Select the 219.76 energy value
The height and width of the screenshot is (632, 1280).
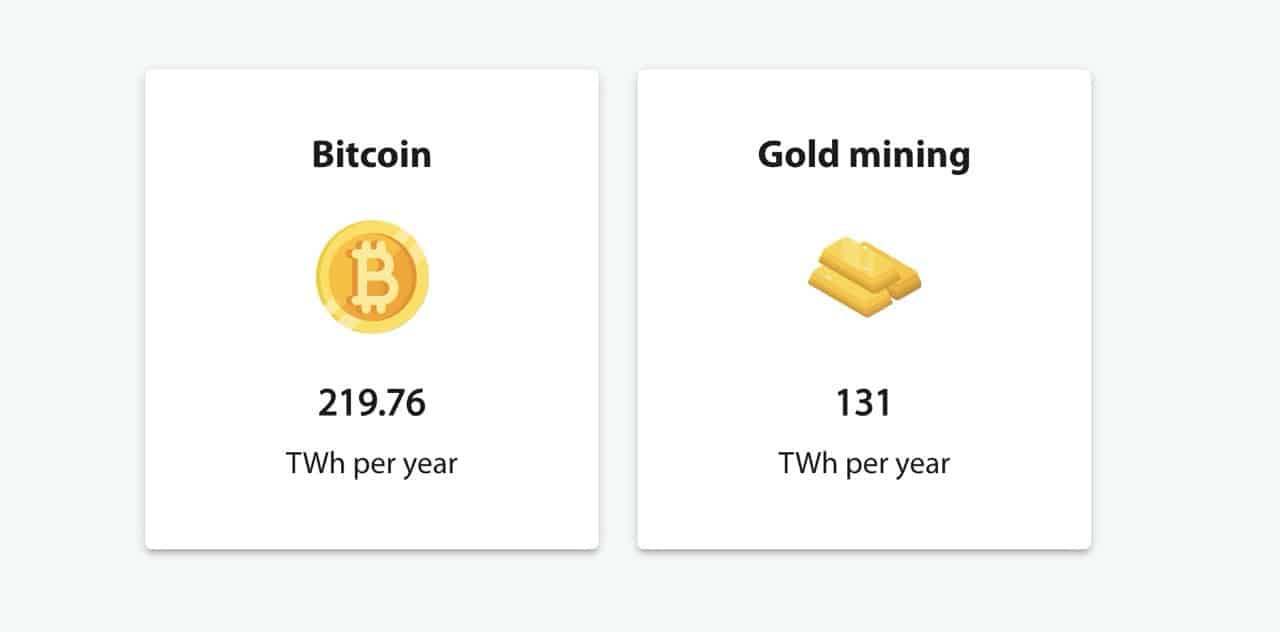pos(372,403)
